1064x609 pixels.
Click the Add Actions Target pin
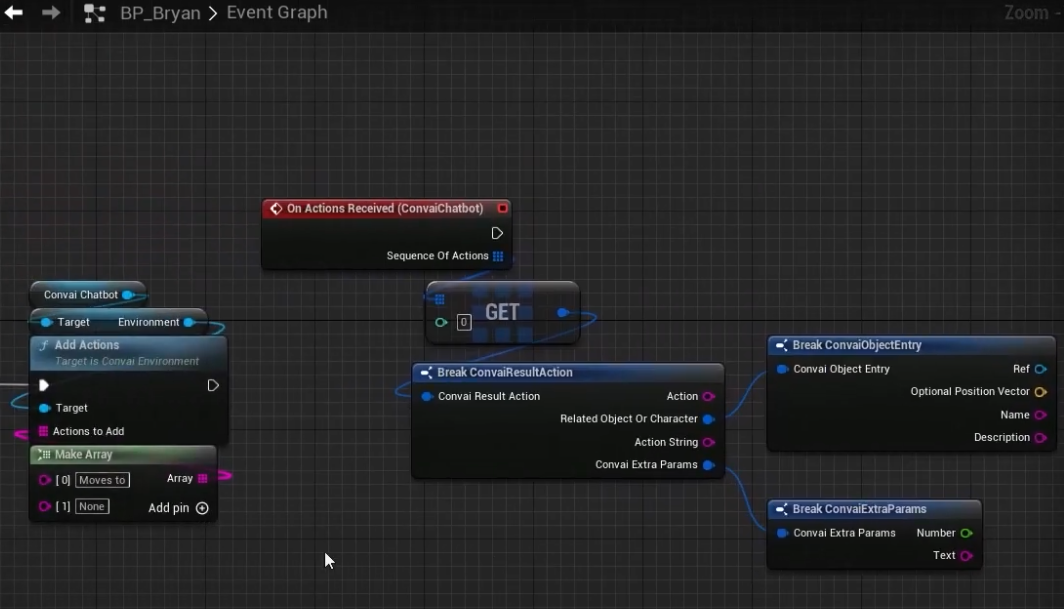point(44,408)
